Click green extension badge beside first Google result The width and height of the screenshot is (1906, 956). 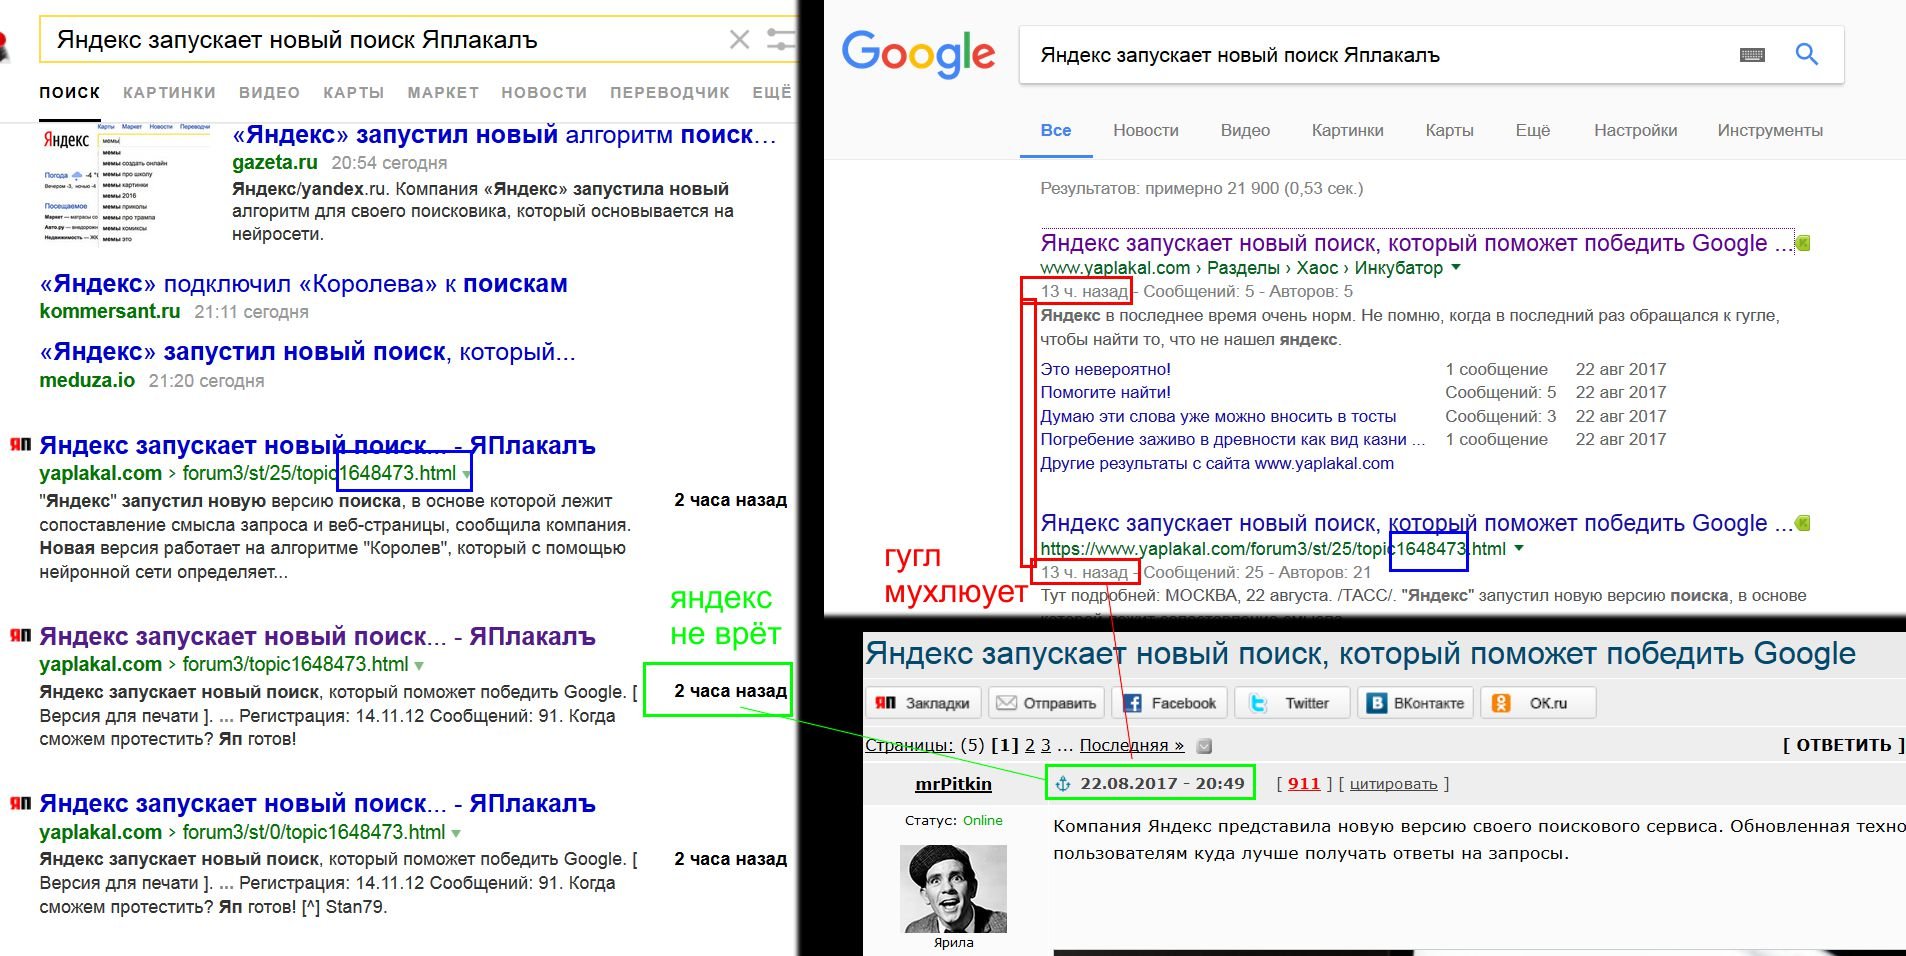coord(1803,243)
